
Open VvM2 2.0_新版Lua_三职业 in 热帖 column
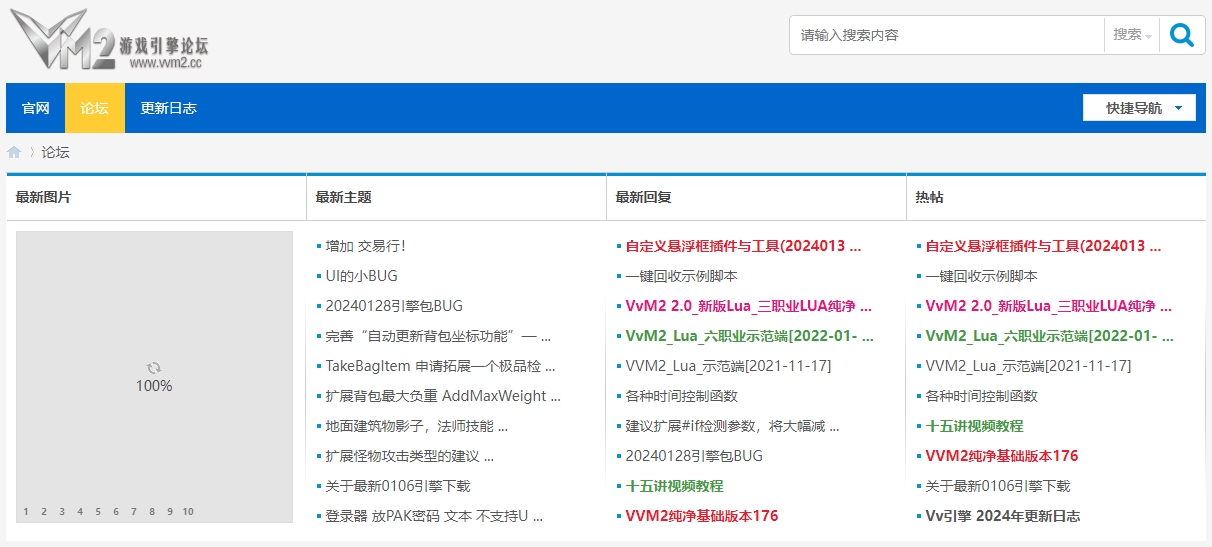coord(1049,306)
